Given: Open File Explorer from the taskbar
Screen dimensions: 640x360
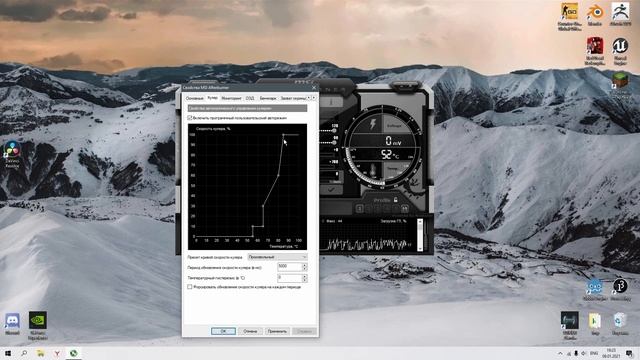Looking at the screenshot, I should (40, 353).
